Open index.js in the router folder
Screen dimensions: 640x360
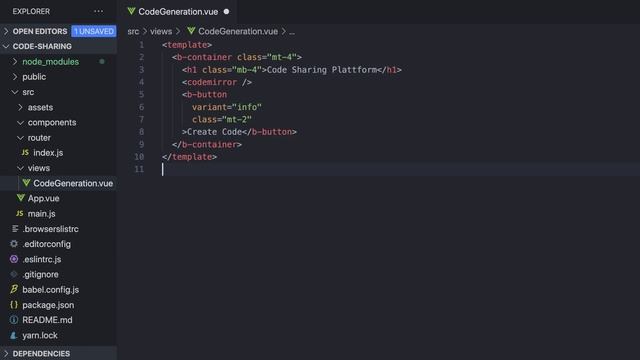click(48, 153)
